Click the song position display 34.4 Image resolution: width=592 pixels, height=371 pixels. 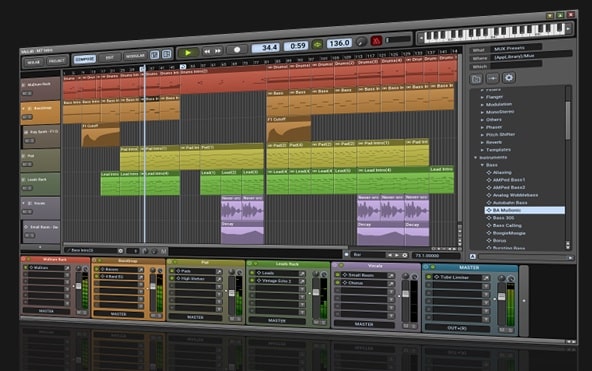266,48
